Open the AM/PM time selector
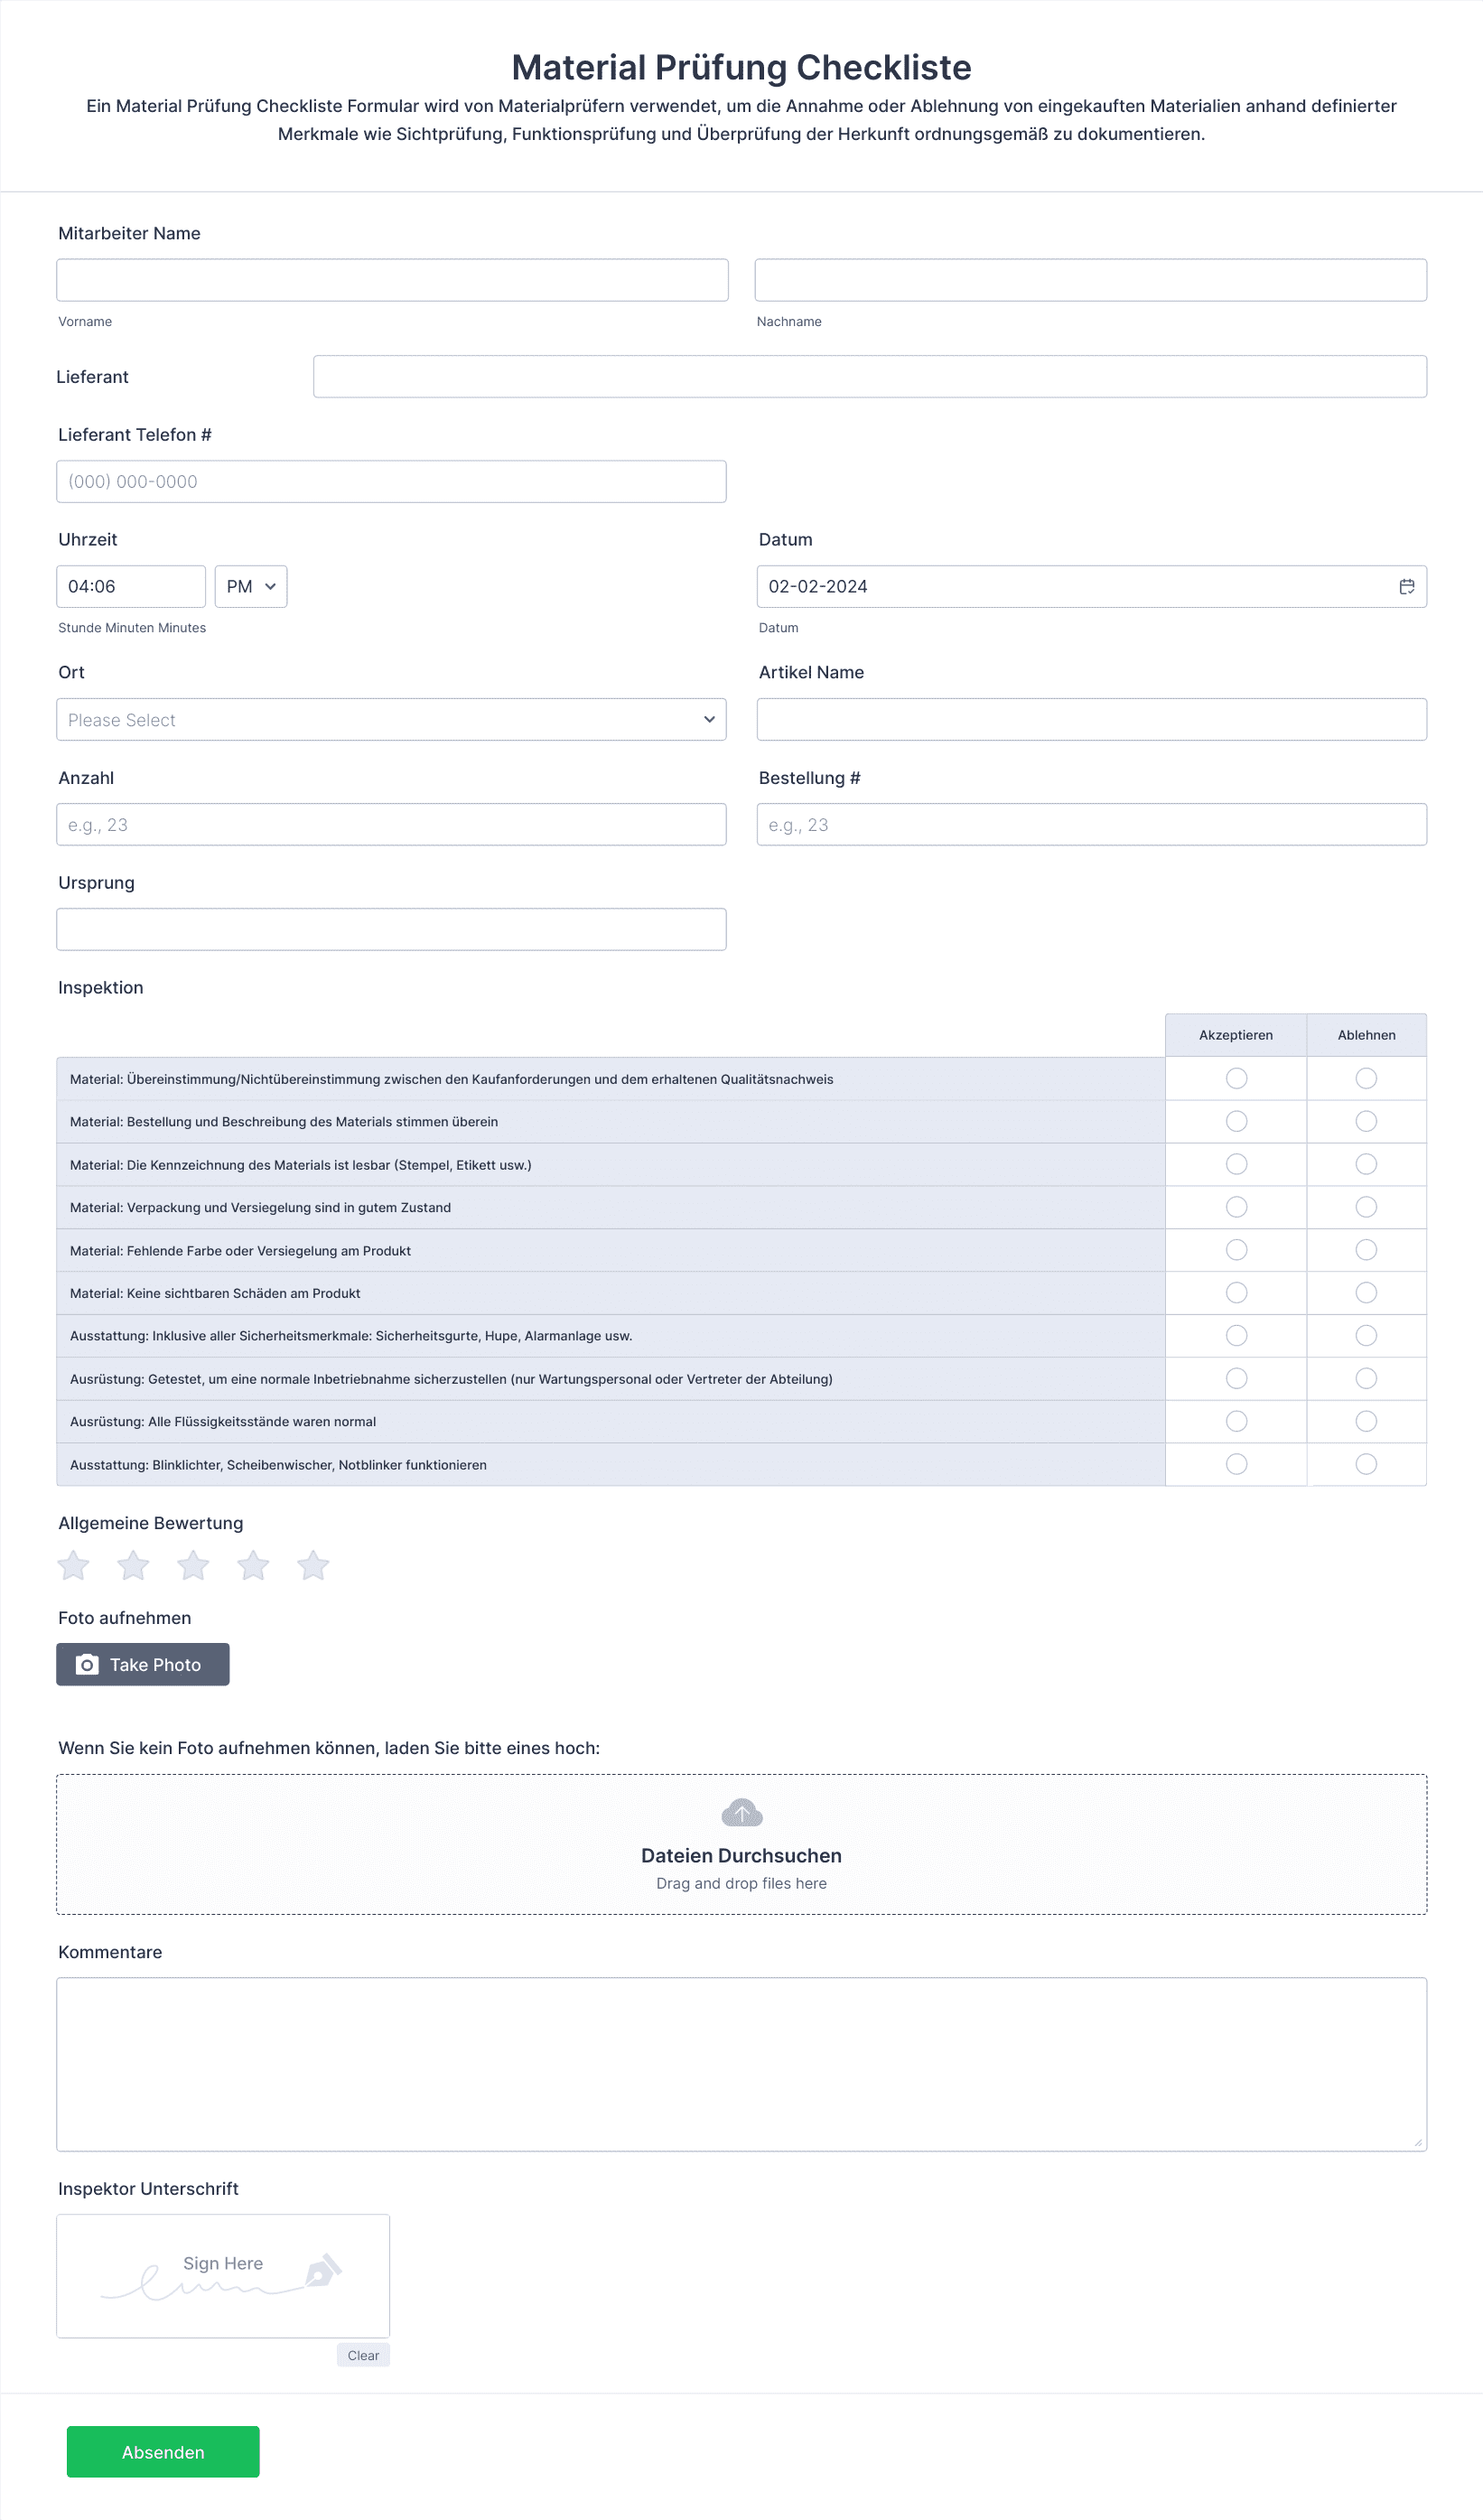This screenshot has width=1483, height=2520. point(251,587)
